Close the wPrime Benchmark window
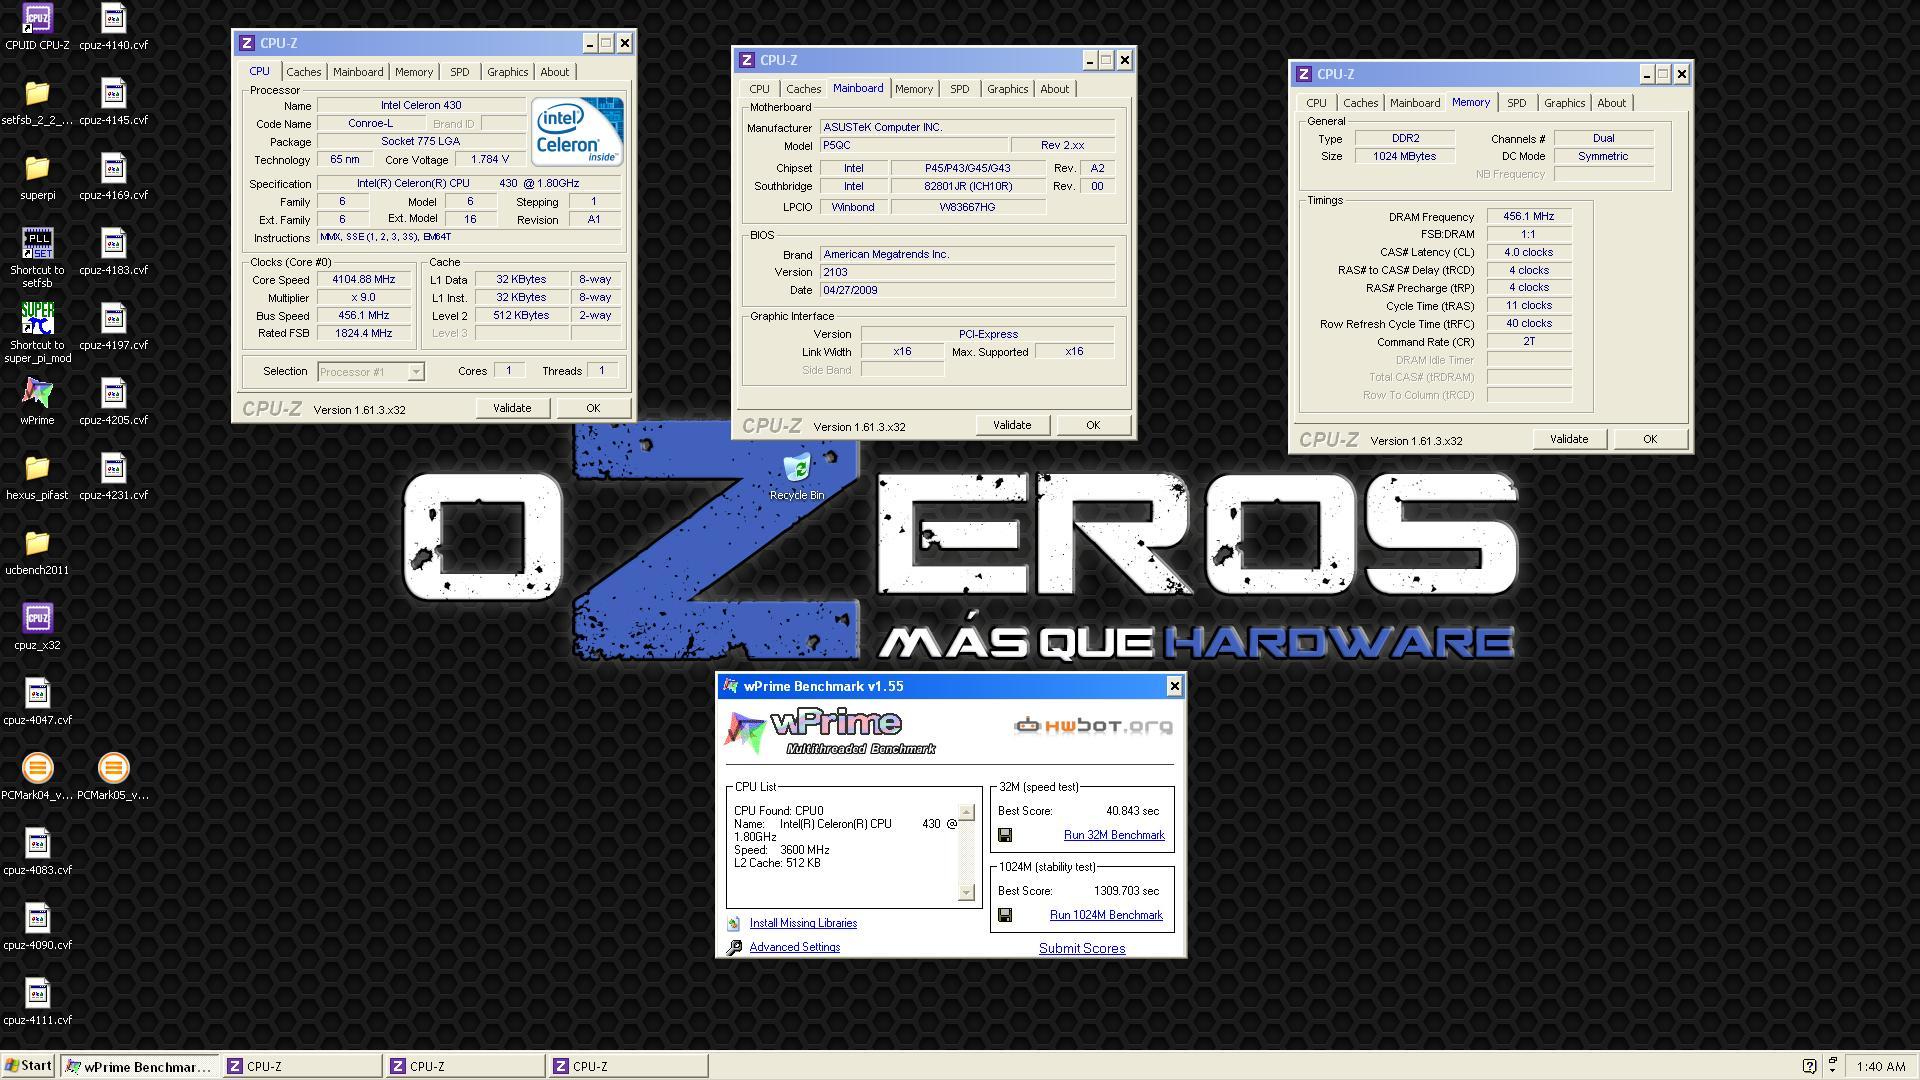The width and height of the screenshot is (1920, 1080). click(1174, 686)
